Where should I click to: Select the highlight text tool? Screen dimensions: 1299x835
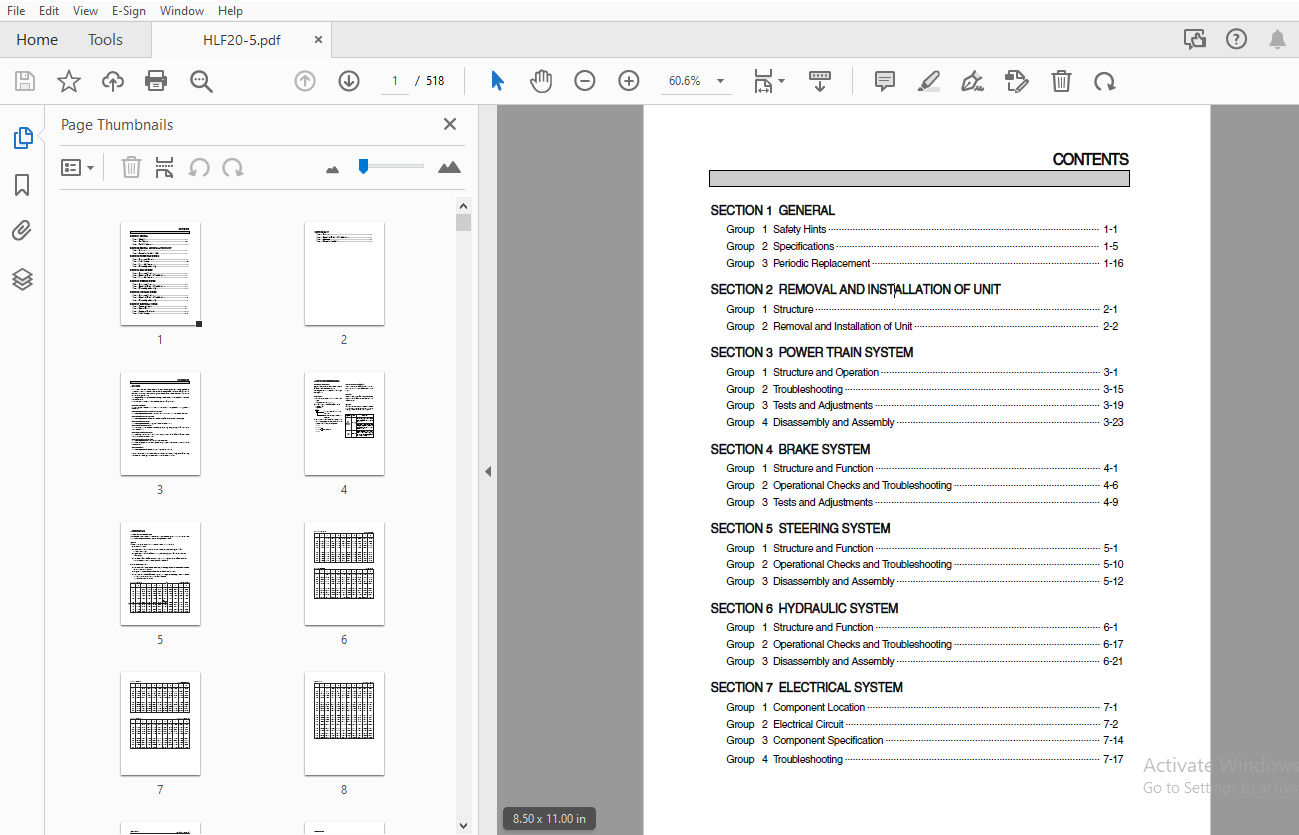(929, 81)
